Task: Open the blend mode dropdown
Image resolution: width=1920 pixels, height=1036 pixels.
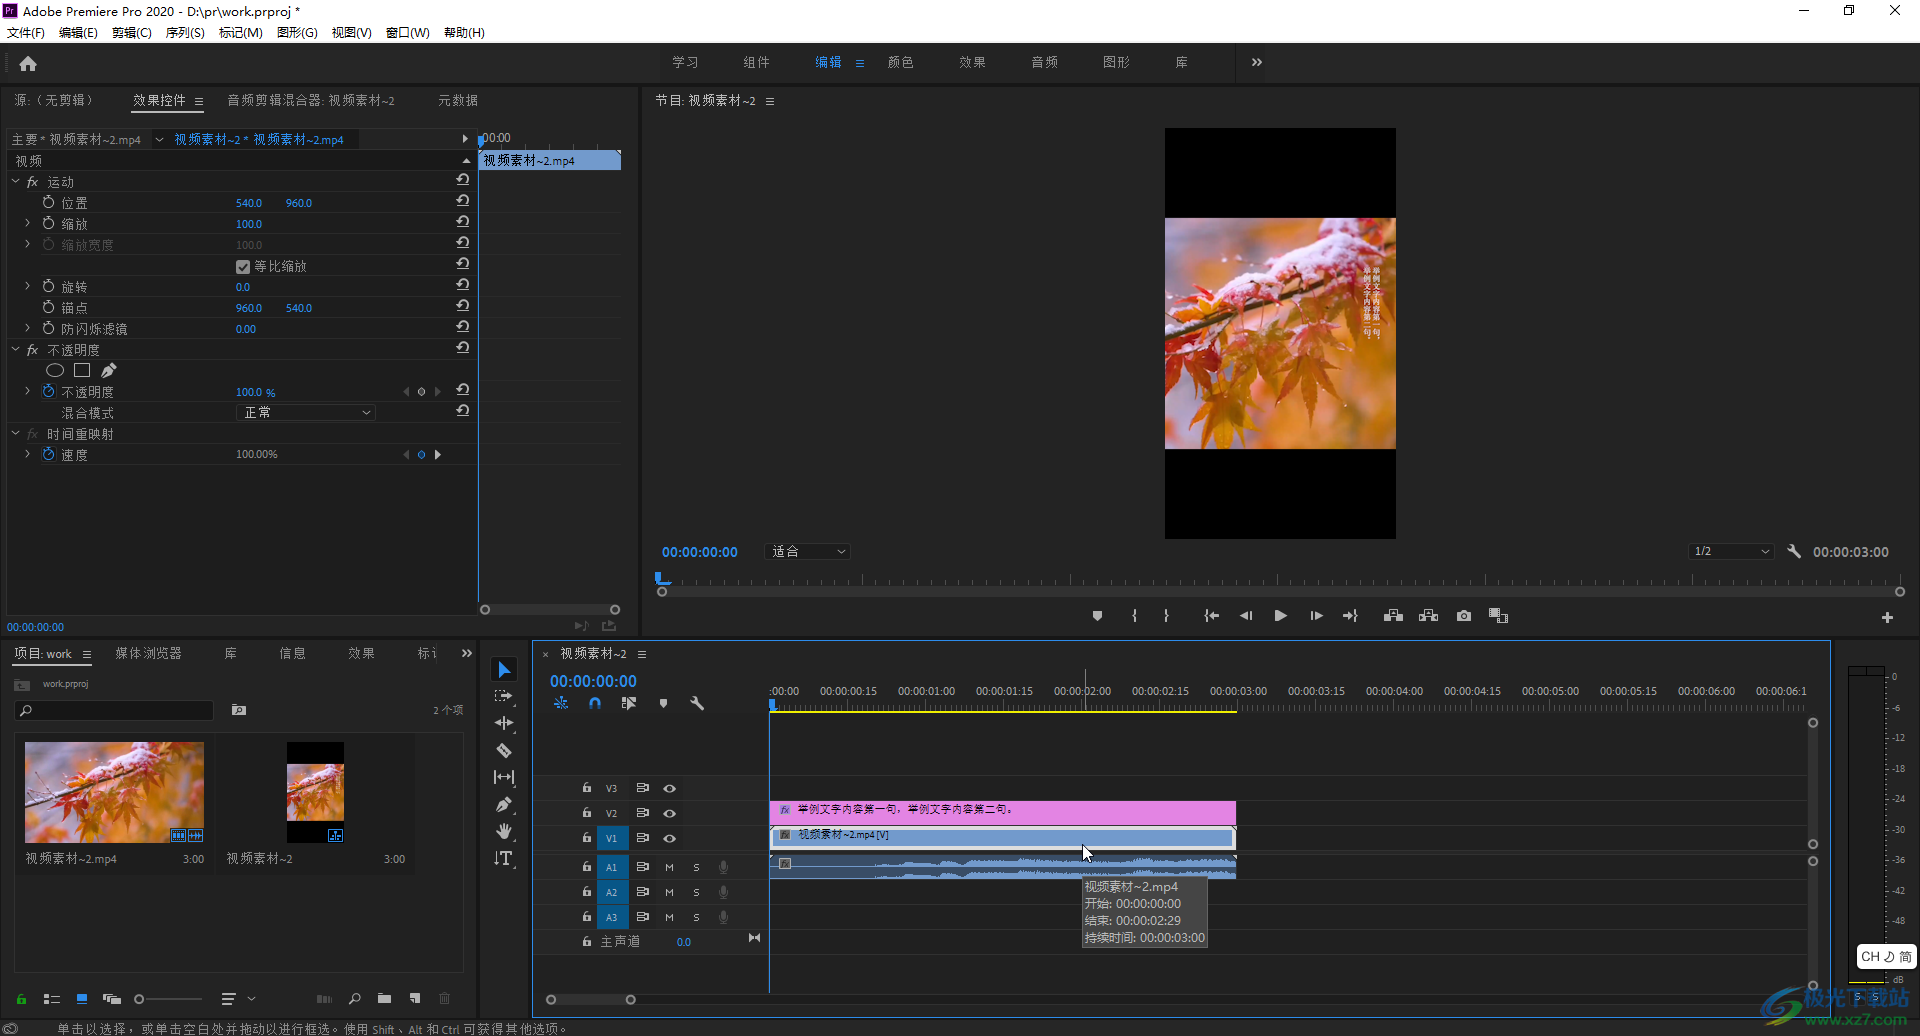Action: click(306, 412)
